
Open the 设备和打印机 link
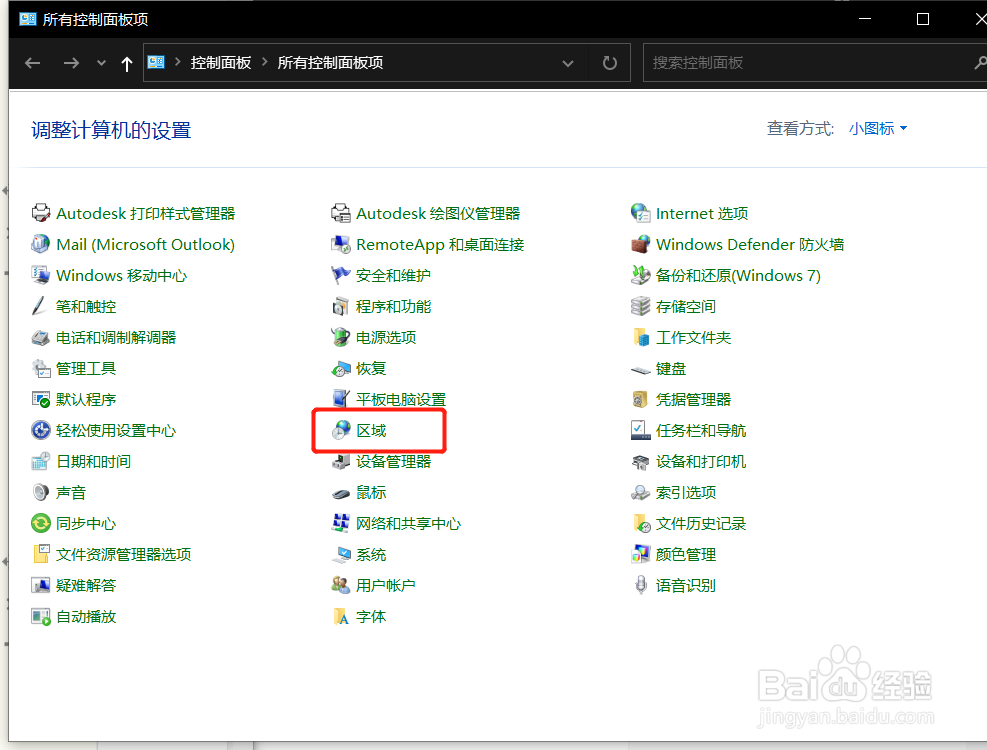(701, 462)
